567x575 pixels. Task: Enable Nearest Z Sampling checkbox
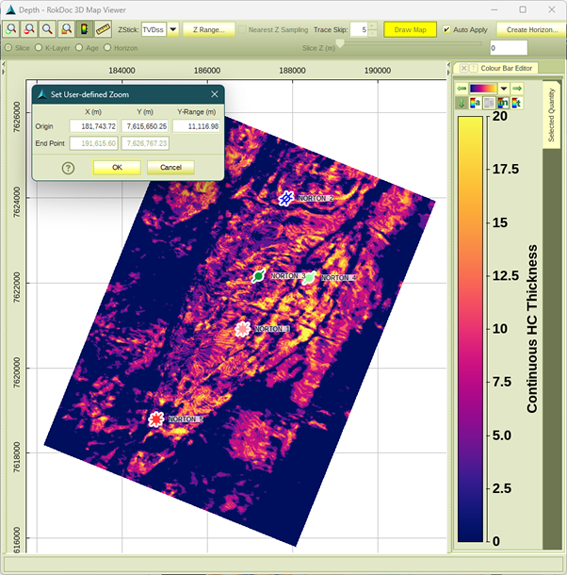[x=242, y=30]
